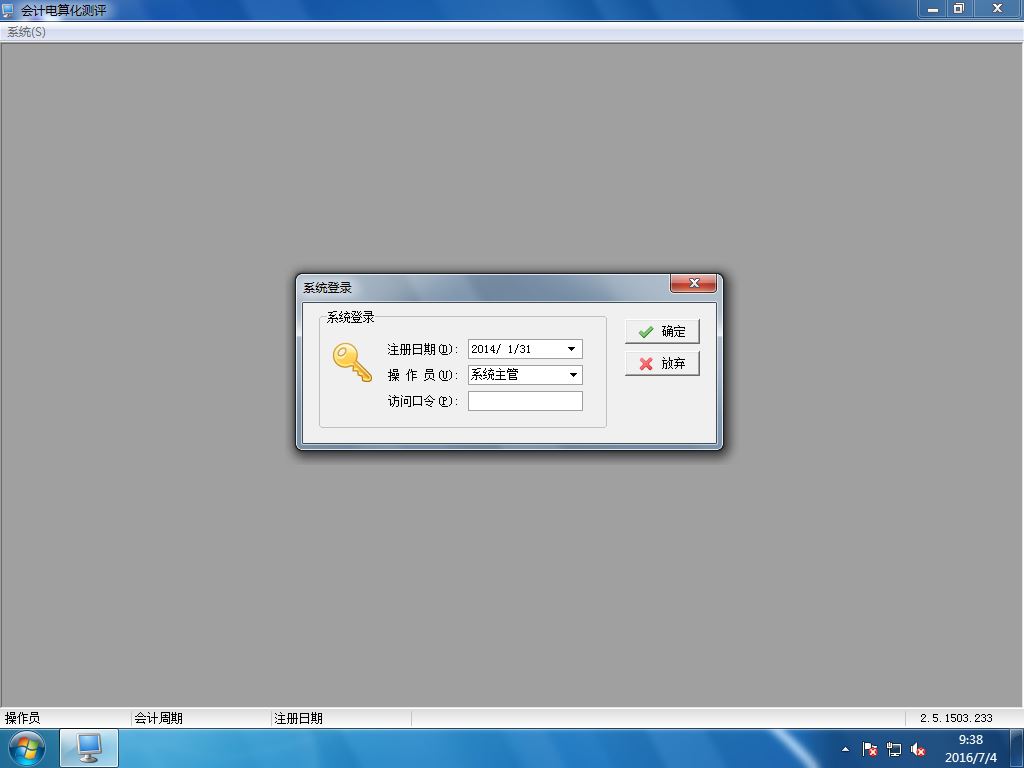Open the Windows Start menu
The height and width of the screenshot is (768, 1024).
[27, 748]
